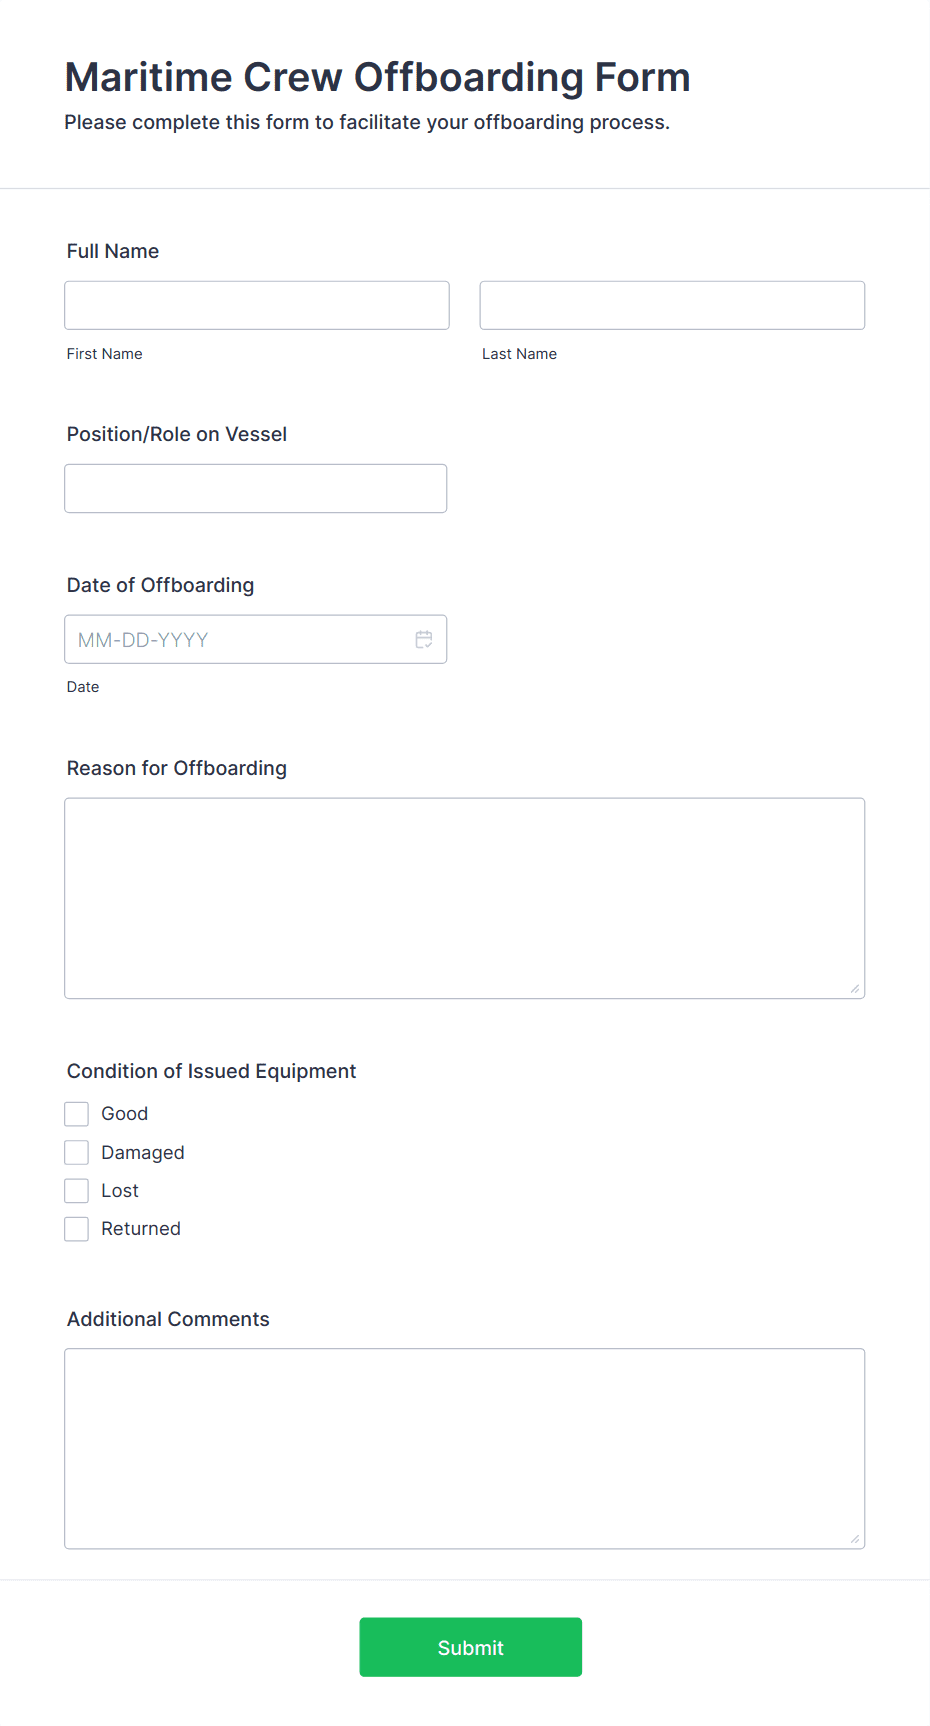Click the Good checkbox label text

tap(124, 1113)
